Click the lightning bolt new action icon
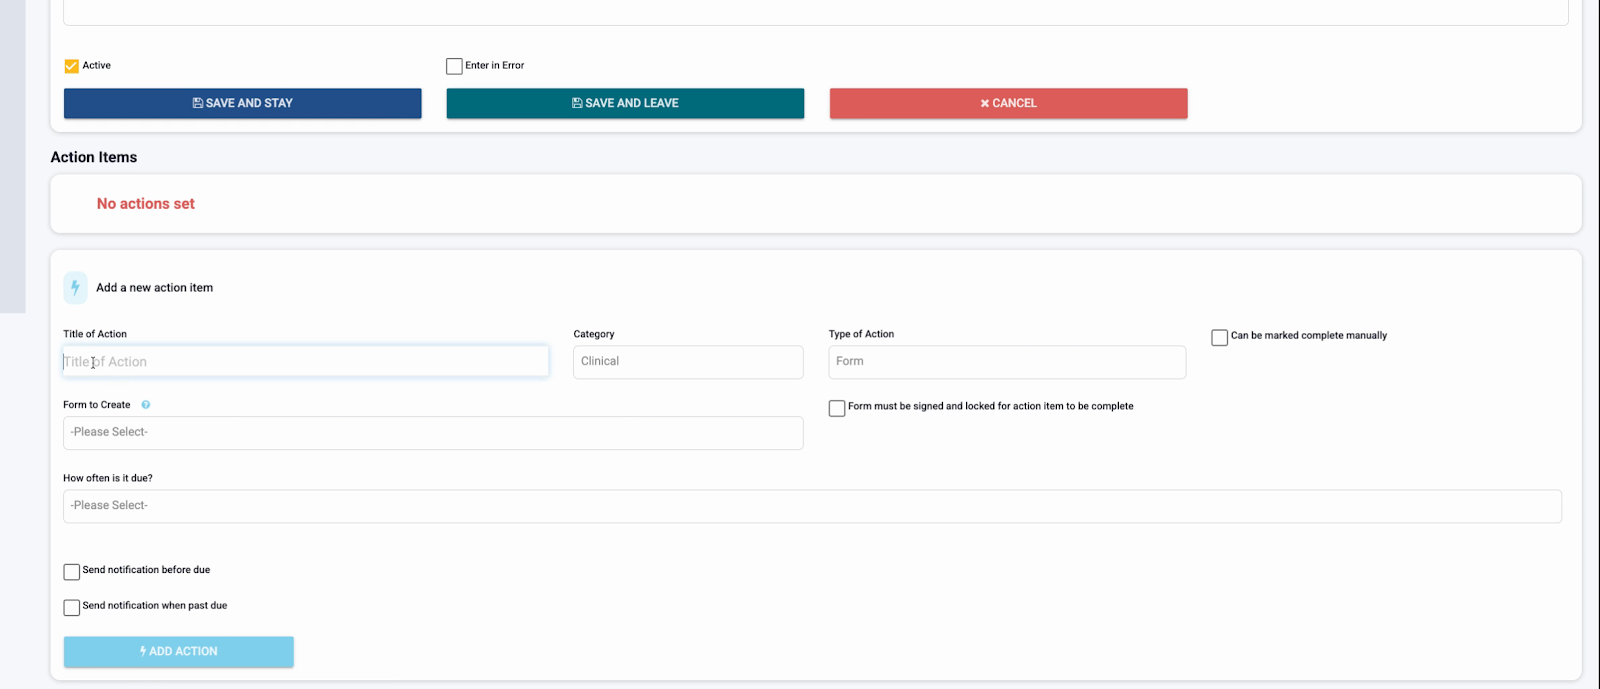 pyautogui.click(x=75, y=288)
